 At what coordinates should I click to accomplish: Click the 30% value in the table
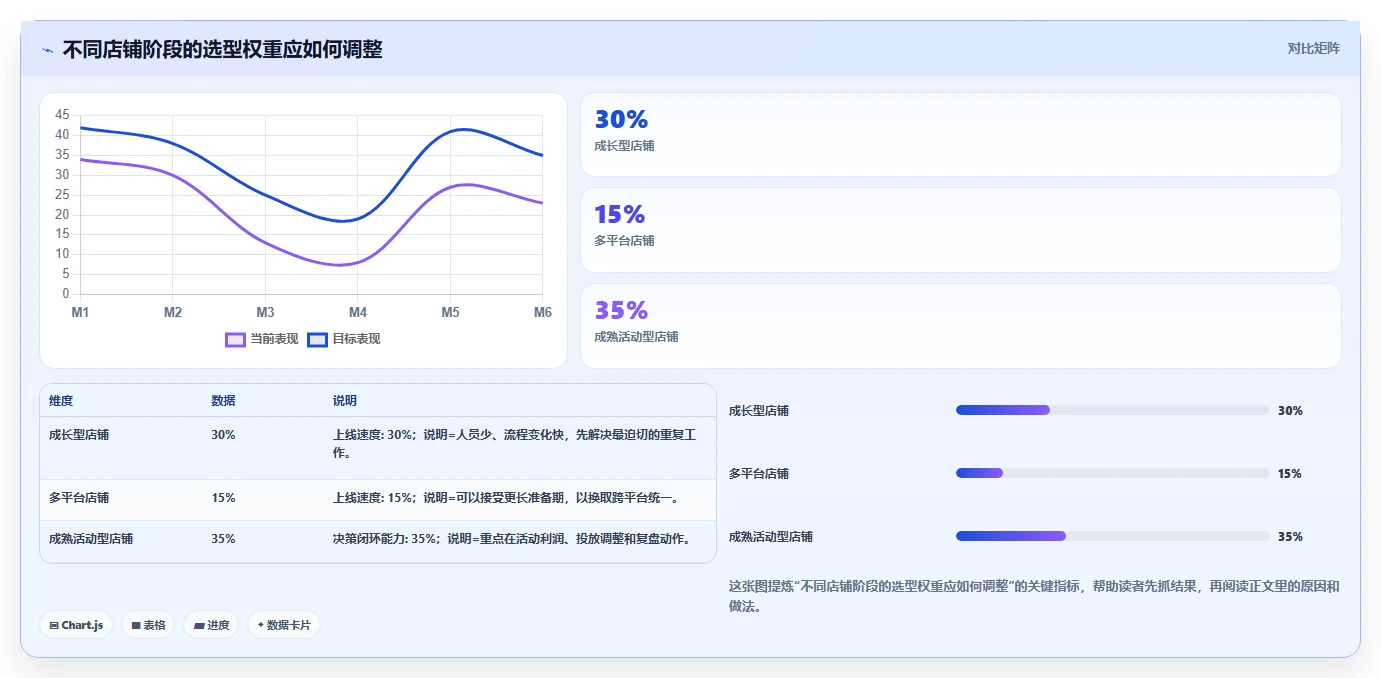(x=223, y=435)
